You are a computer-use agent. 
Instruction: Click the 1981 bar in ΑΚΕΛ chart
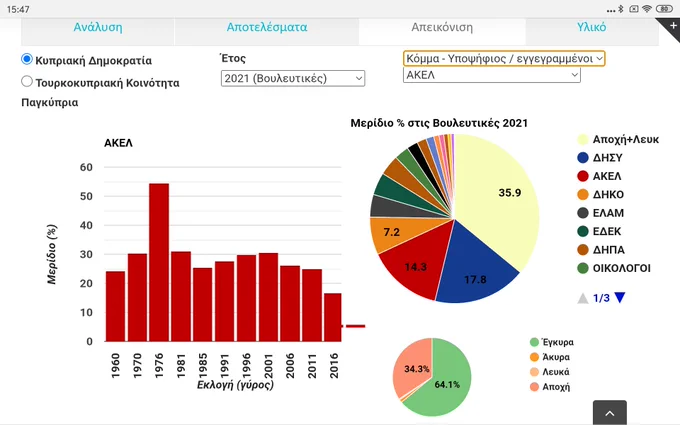(181, 297)
